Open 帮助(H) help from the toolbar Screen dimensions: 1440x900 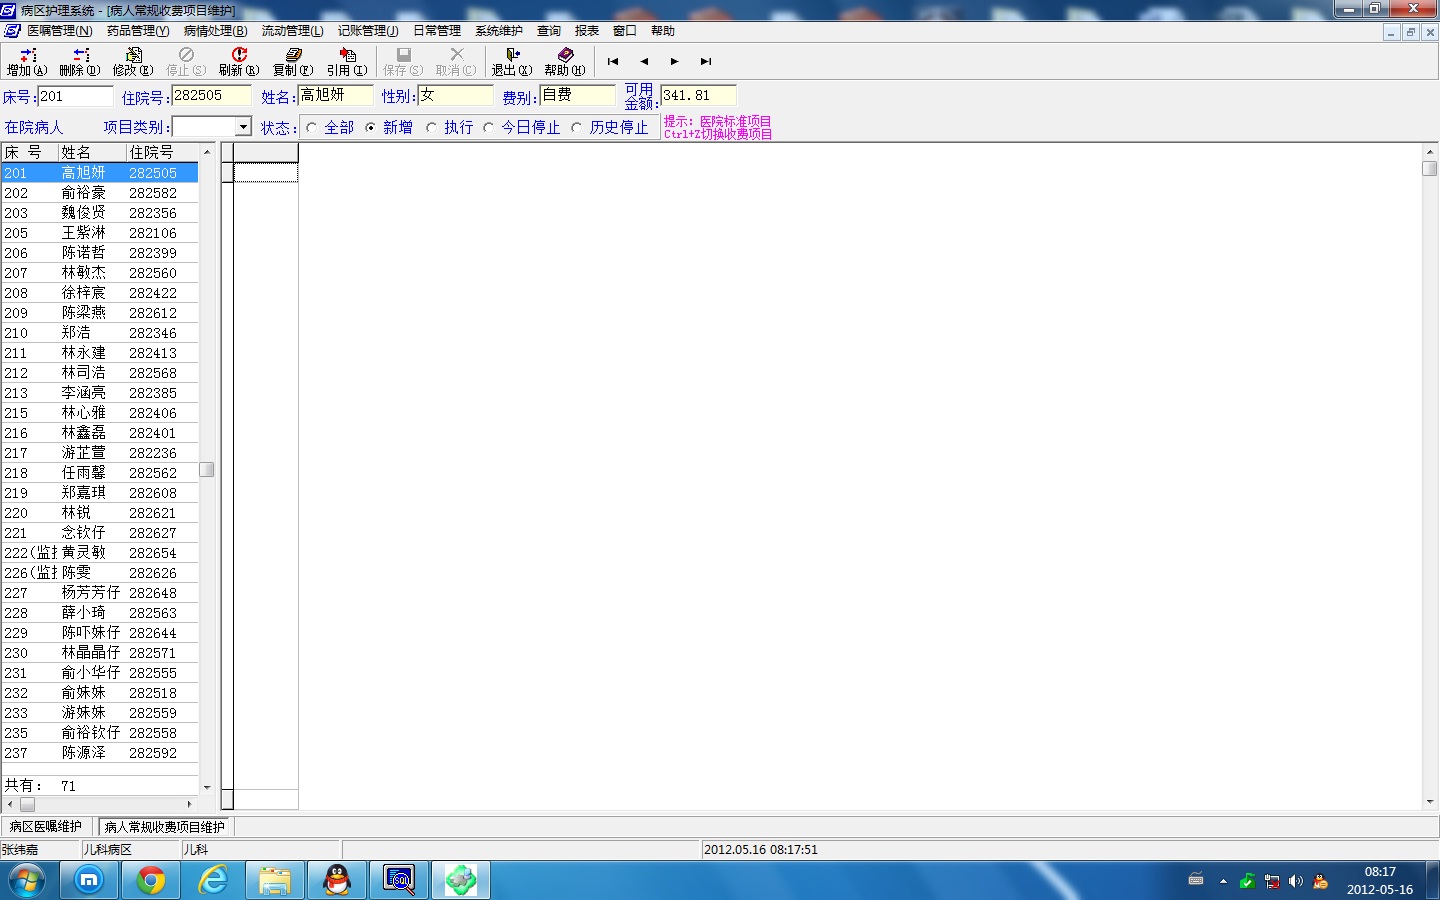[565, 62]
